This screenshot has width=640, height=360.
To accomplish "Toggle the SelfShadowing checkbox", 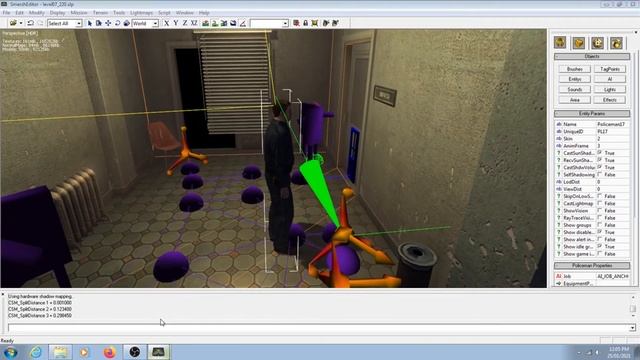I will click(600, 175).
